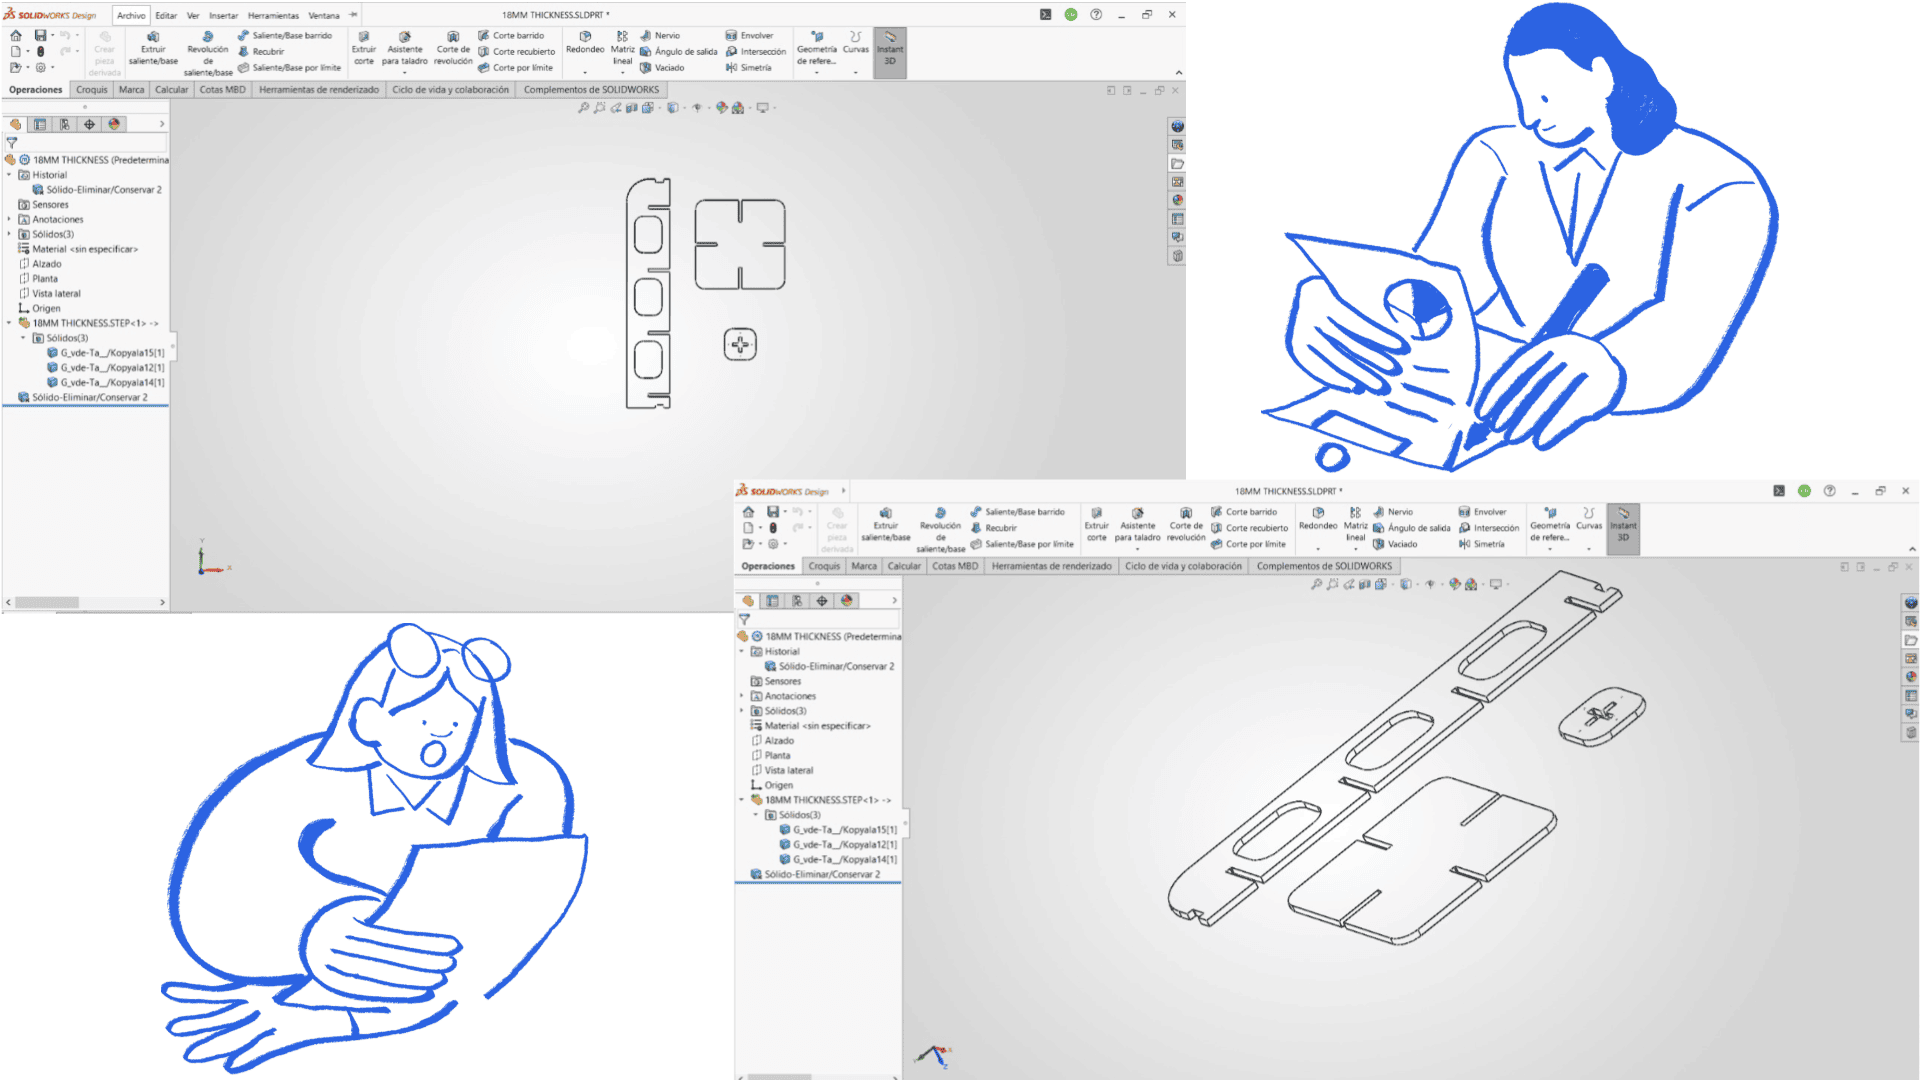
Task: Expand the collapsed menu arrow beside the SOLIDWORKS logo
Action: pos(844,490)
